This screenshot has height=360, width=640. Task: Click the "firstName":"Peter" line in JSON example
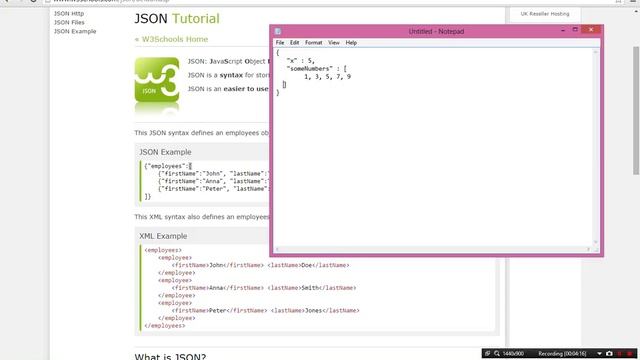[214, 189]
